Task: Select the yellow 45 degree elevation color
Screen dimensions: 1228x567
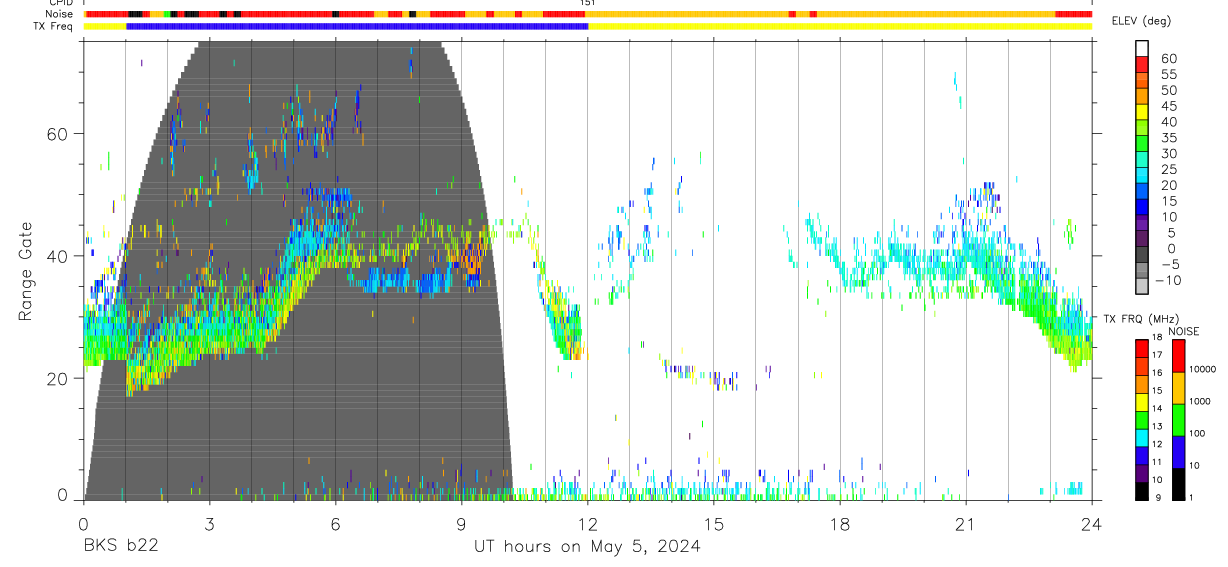Action: coord(1142,114)
